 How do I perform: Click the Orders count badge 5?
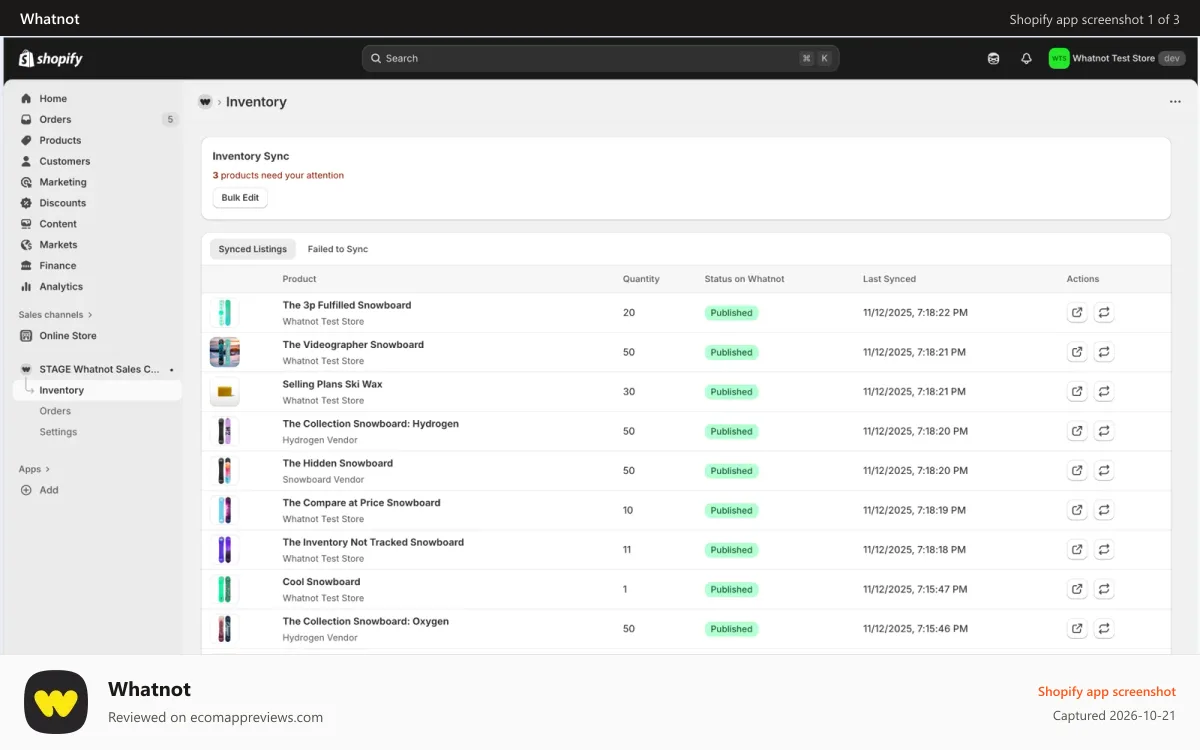[x=170, y=120]
